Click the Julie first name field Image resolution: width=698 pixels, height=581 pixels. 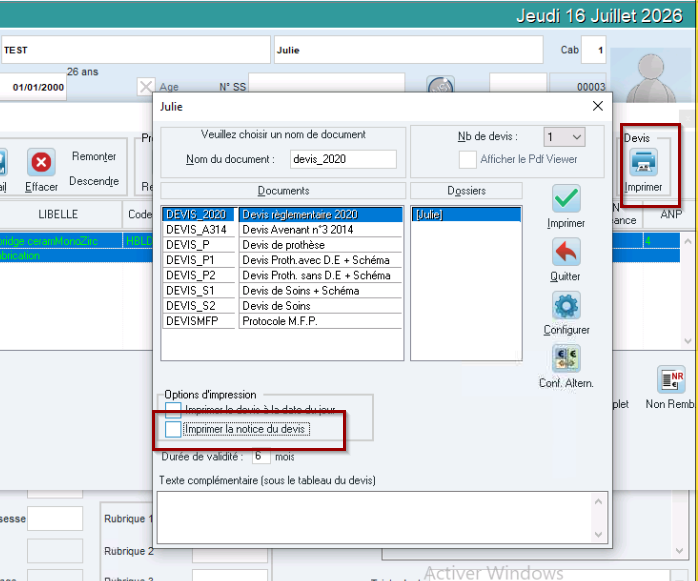click(x=408, y=50)
